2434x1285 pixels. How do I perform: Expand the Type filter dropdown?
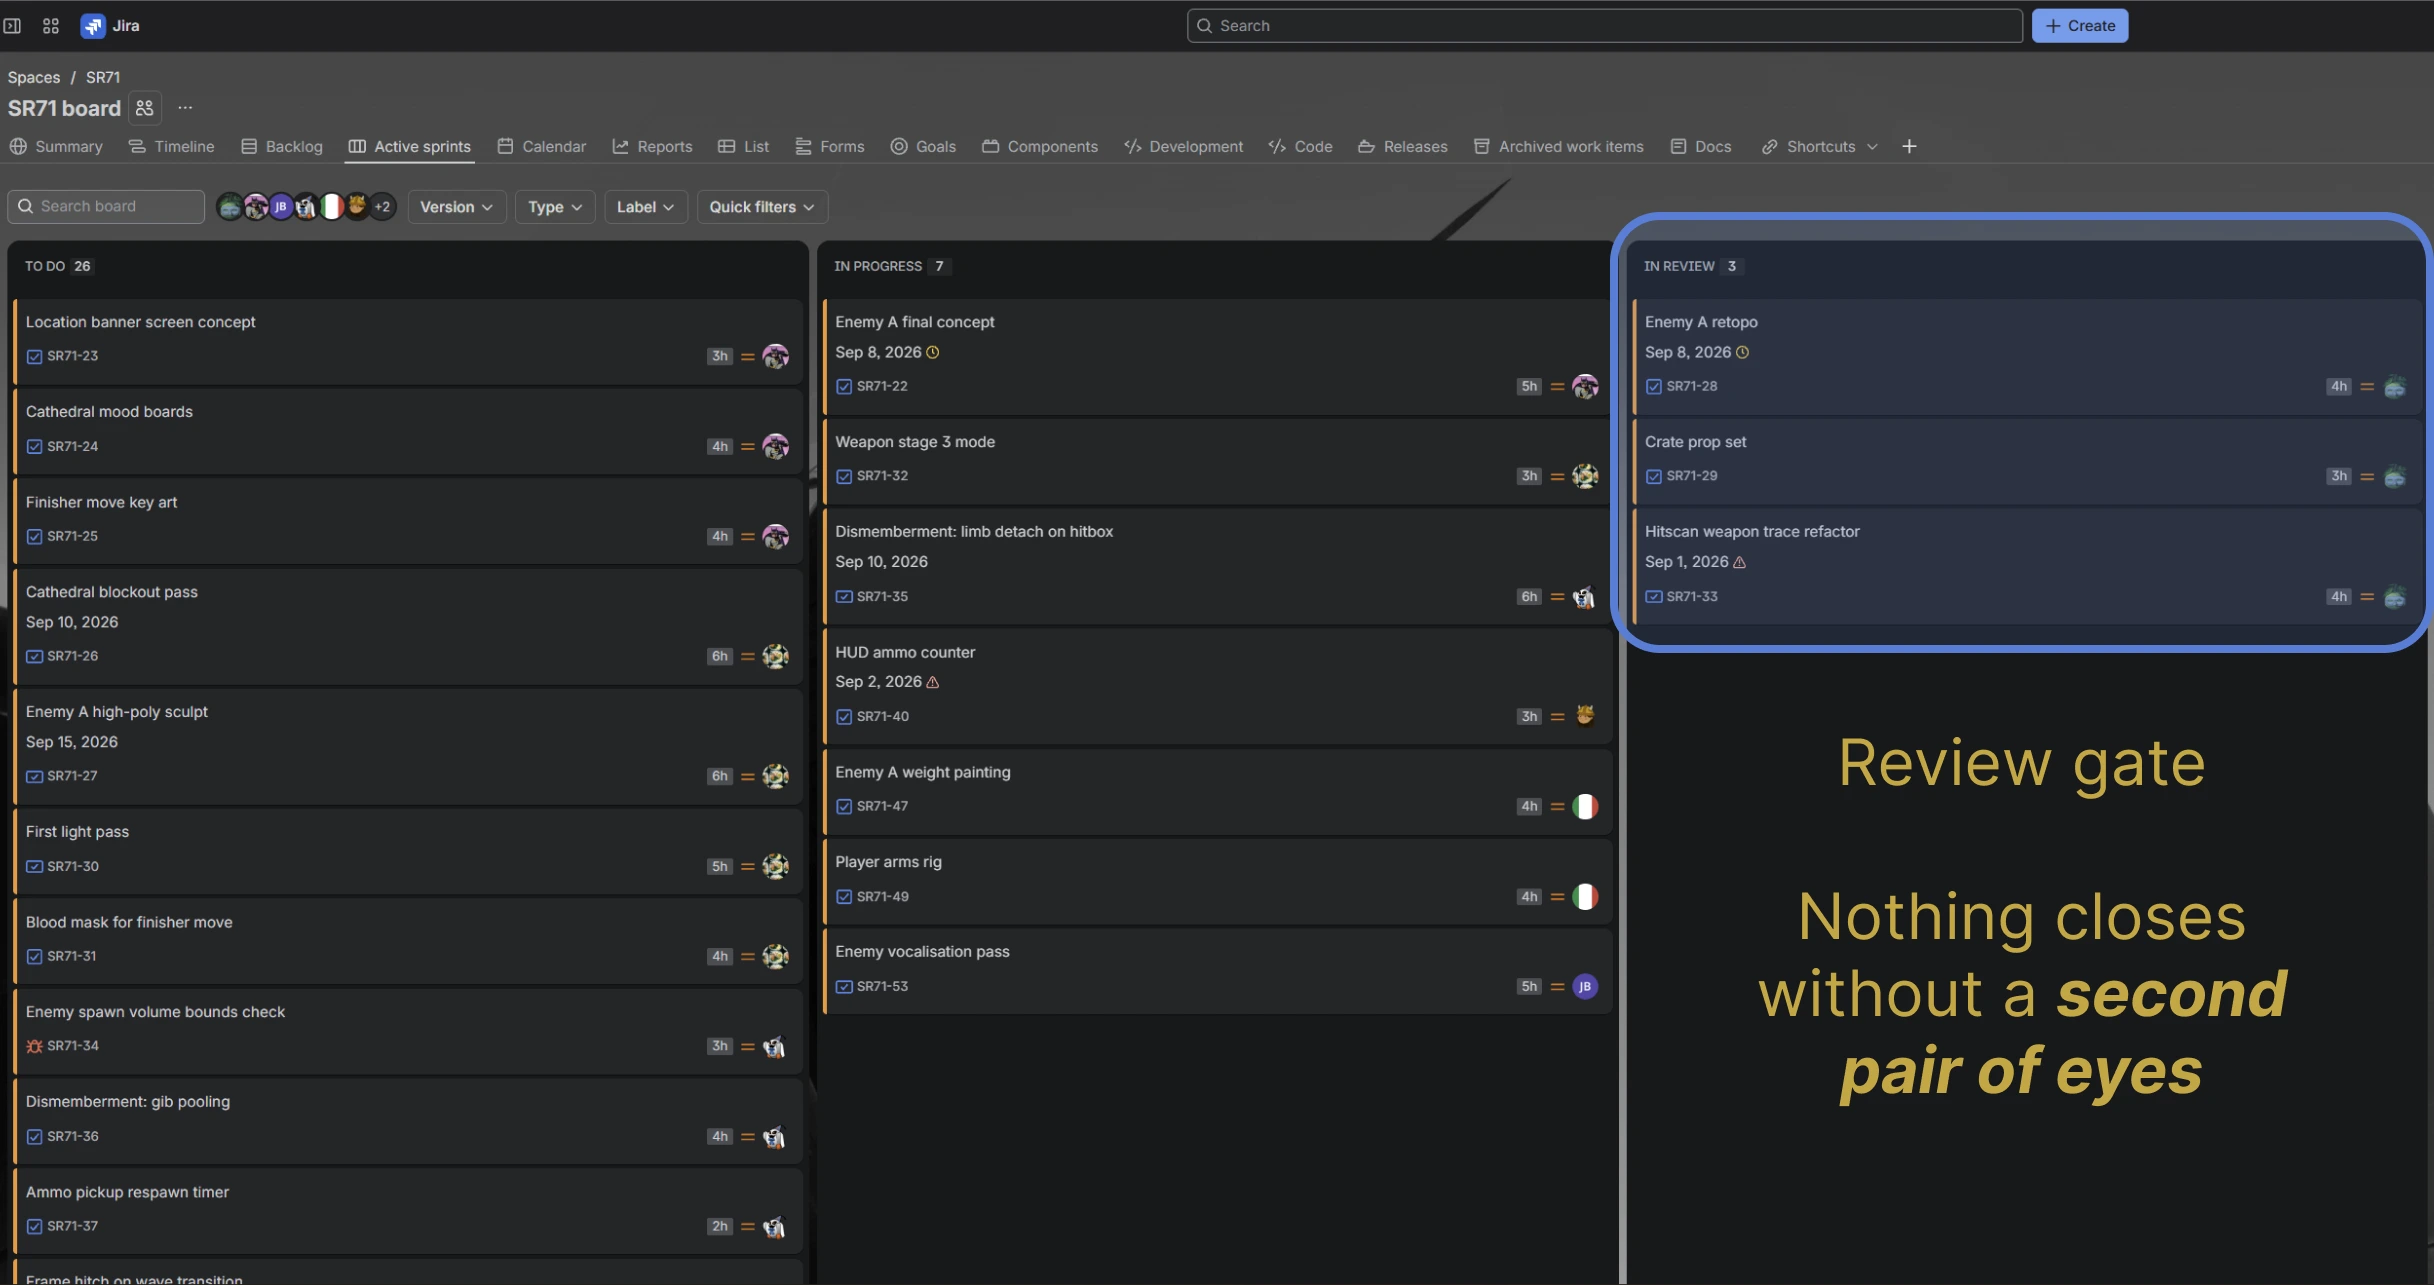click(555, 207)
